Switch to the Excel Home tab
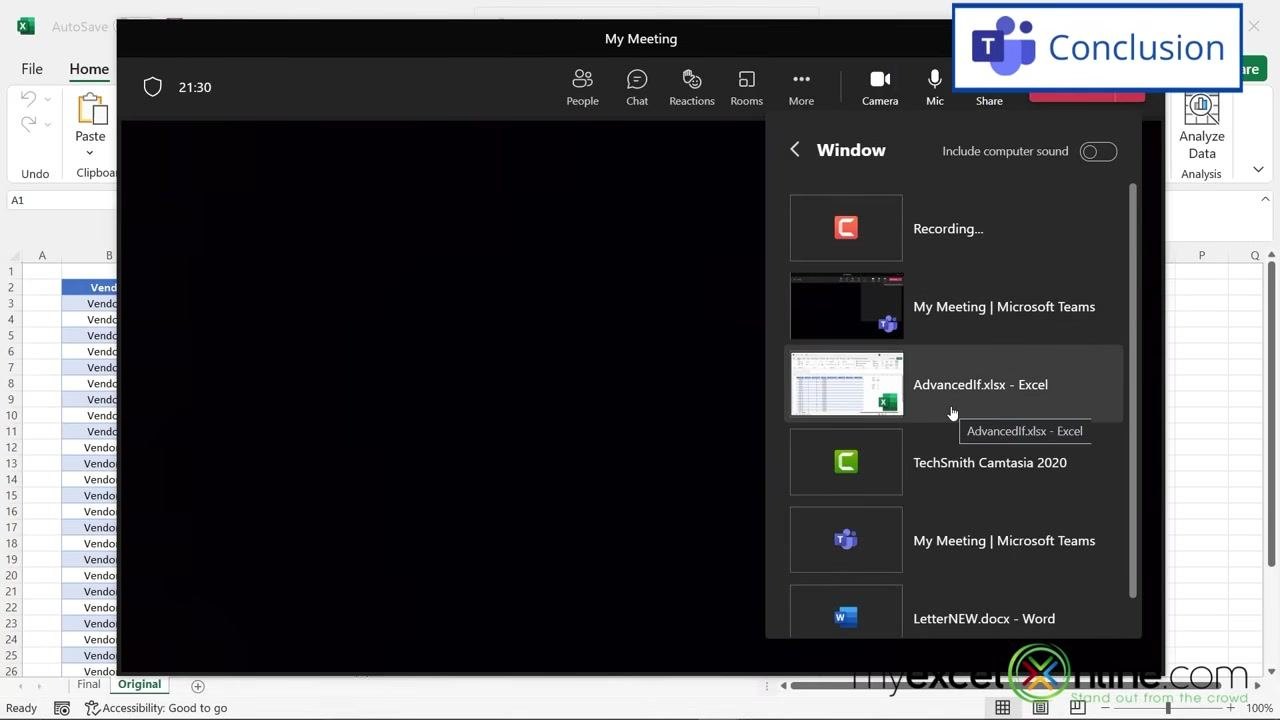Image resolution: width=1280 pixels, height=720 pixels. [89, 69]
